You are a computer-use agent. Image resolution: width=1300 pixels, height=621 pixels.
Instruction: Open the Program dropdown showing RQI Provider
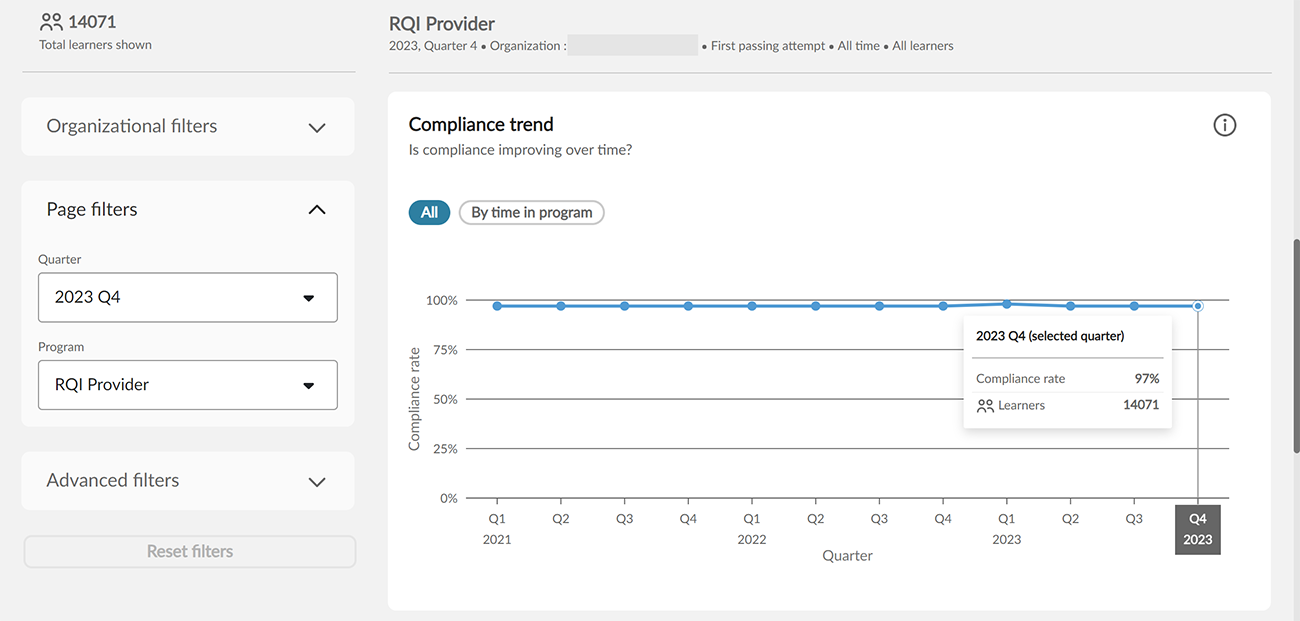point(188,385)
